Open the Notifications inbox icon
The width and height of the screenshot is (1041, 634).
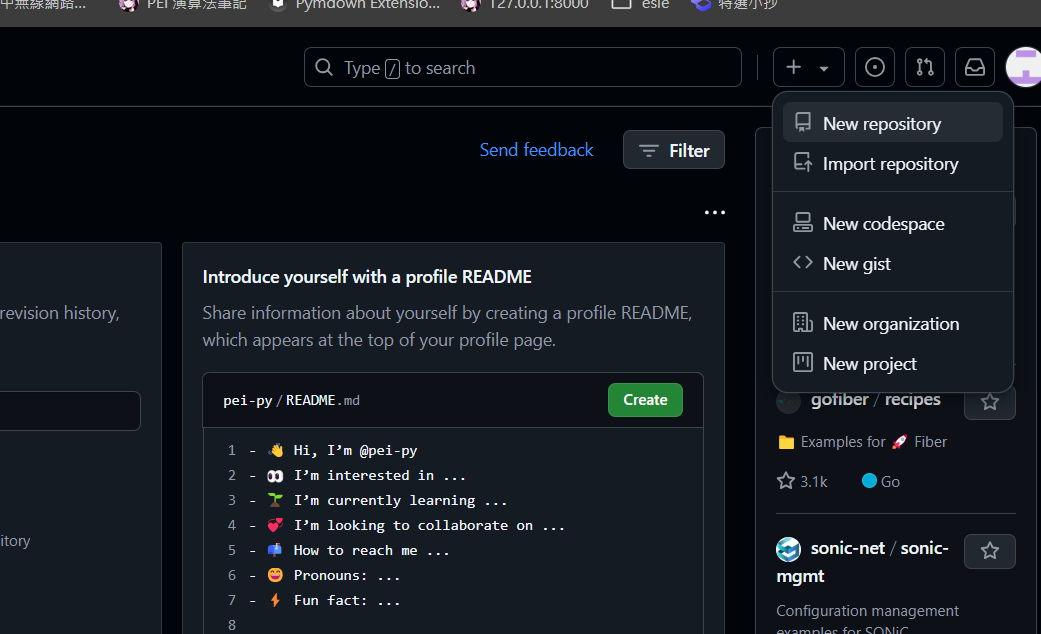(x=975, y=67)
